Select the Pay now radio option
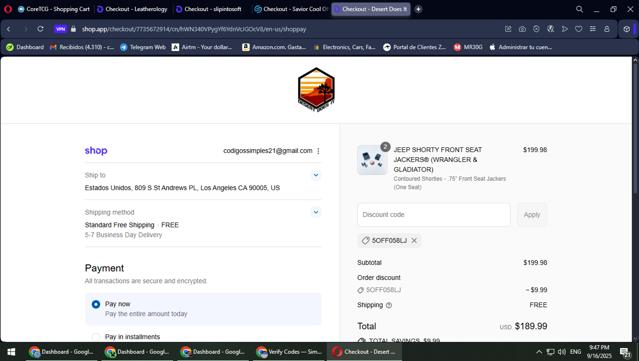 [96, 304]
